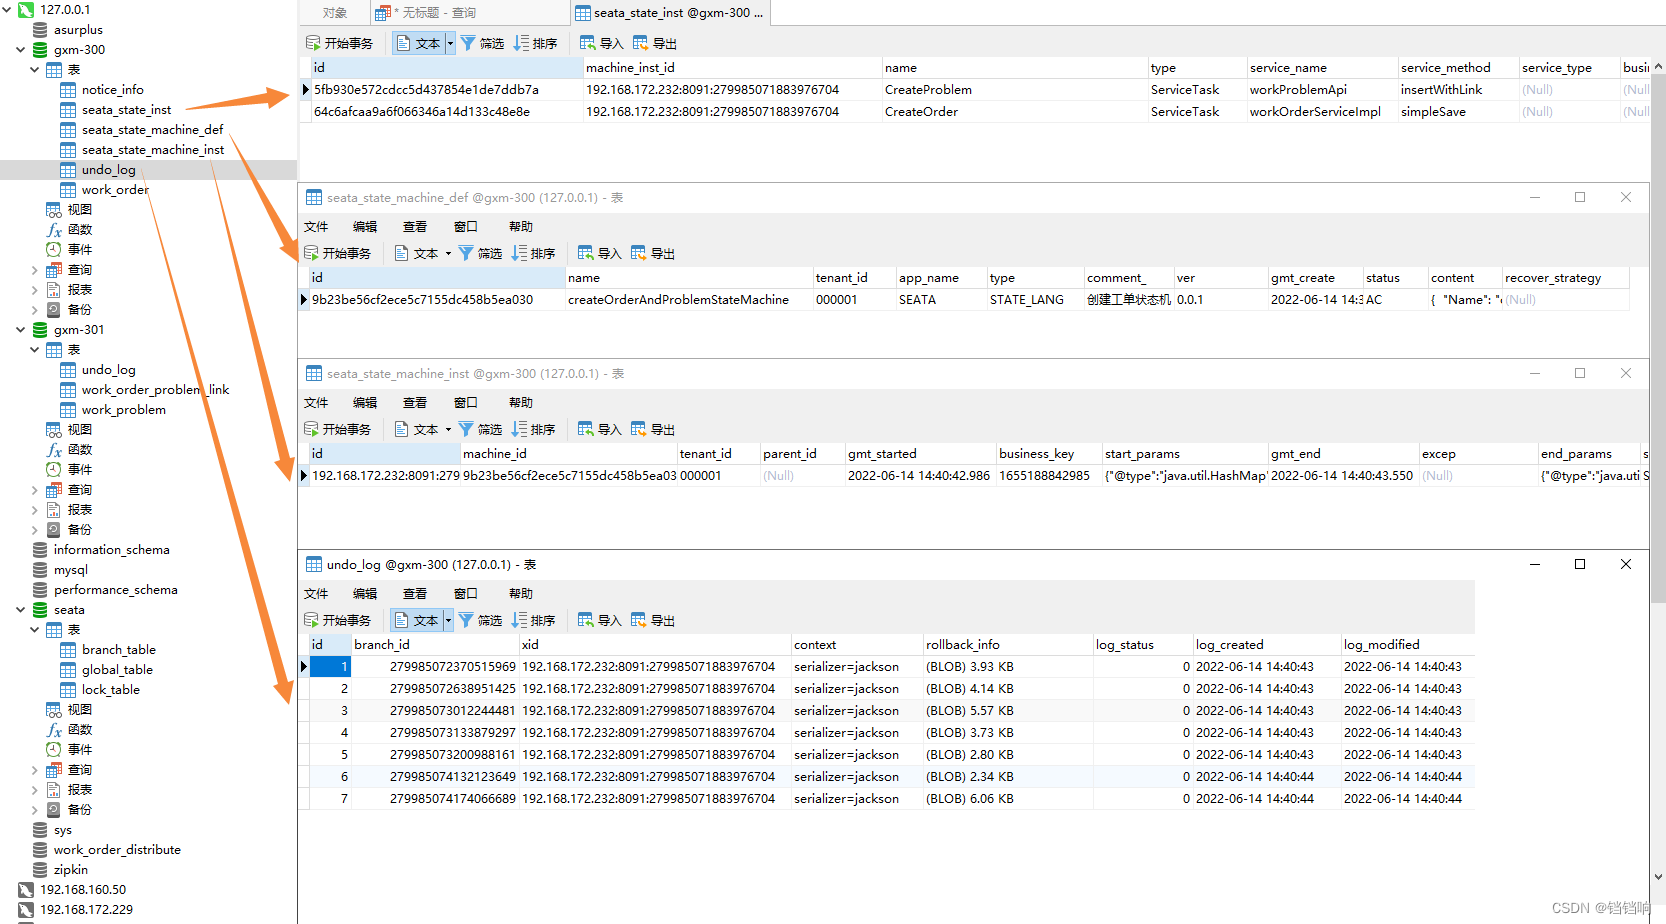The width and height of the screenshot is (1666, 924).
Task: Select seata_state_machine_def table in tree
Action: (152, 130)
